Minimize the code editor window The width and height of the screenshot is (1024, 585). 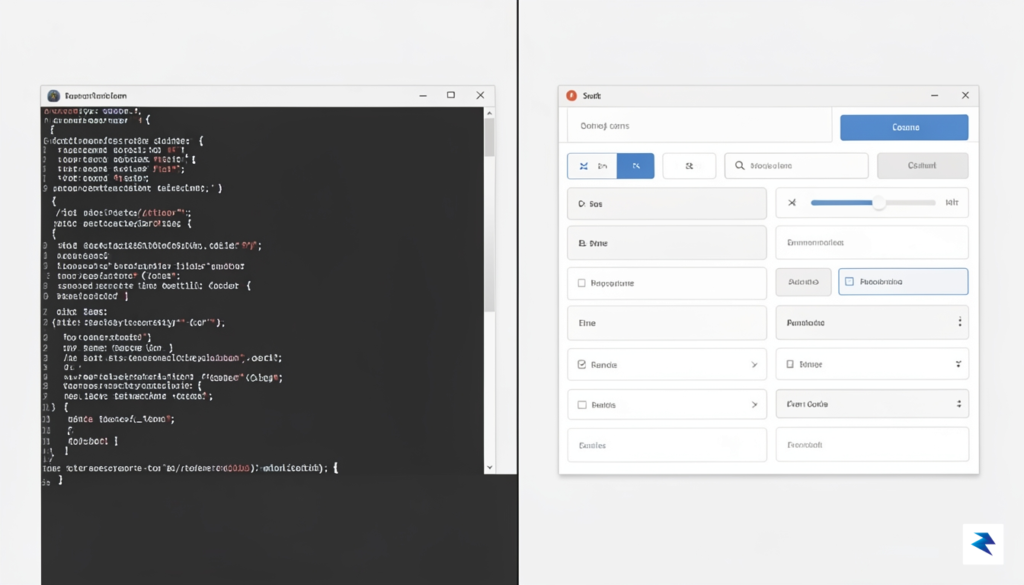pos(423,95)
